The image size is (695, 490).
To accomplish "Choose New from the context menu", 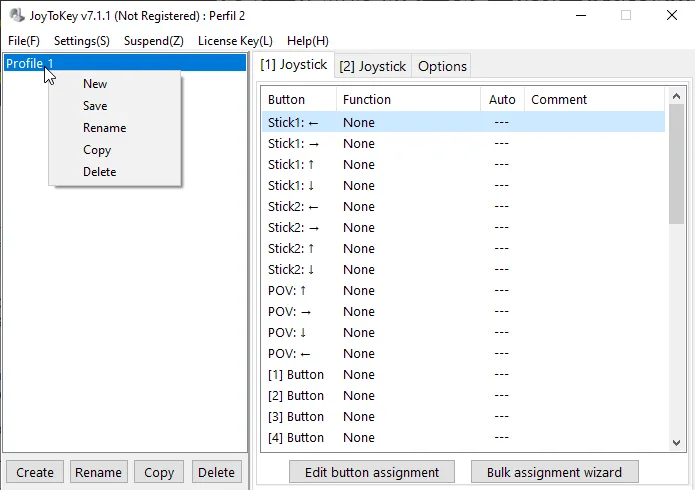I will pyautogui.click(x=95, y=84).
